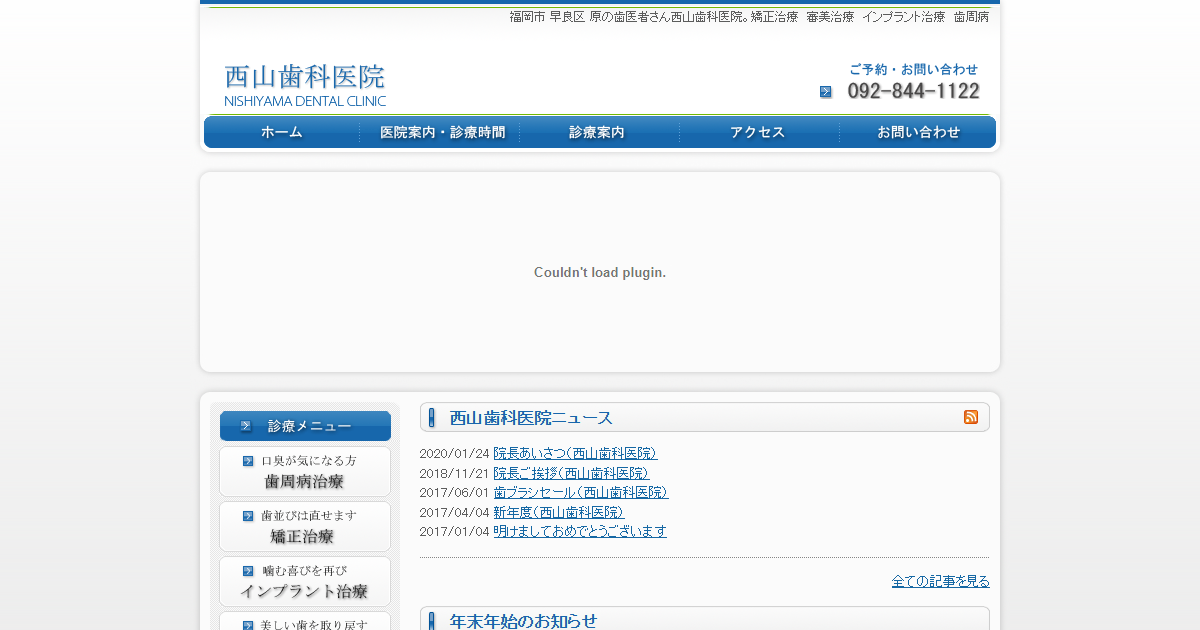Open the ホーム navigation tab

click(x=282, y=132)
